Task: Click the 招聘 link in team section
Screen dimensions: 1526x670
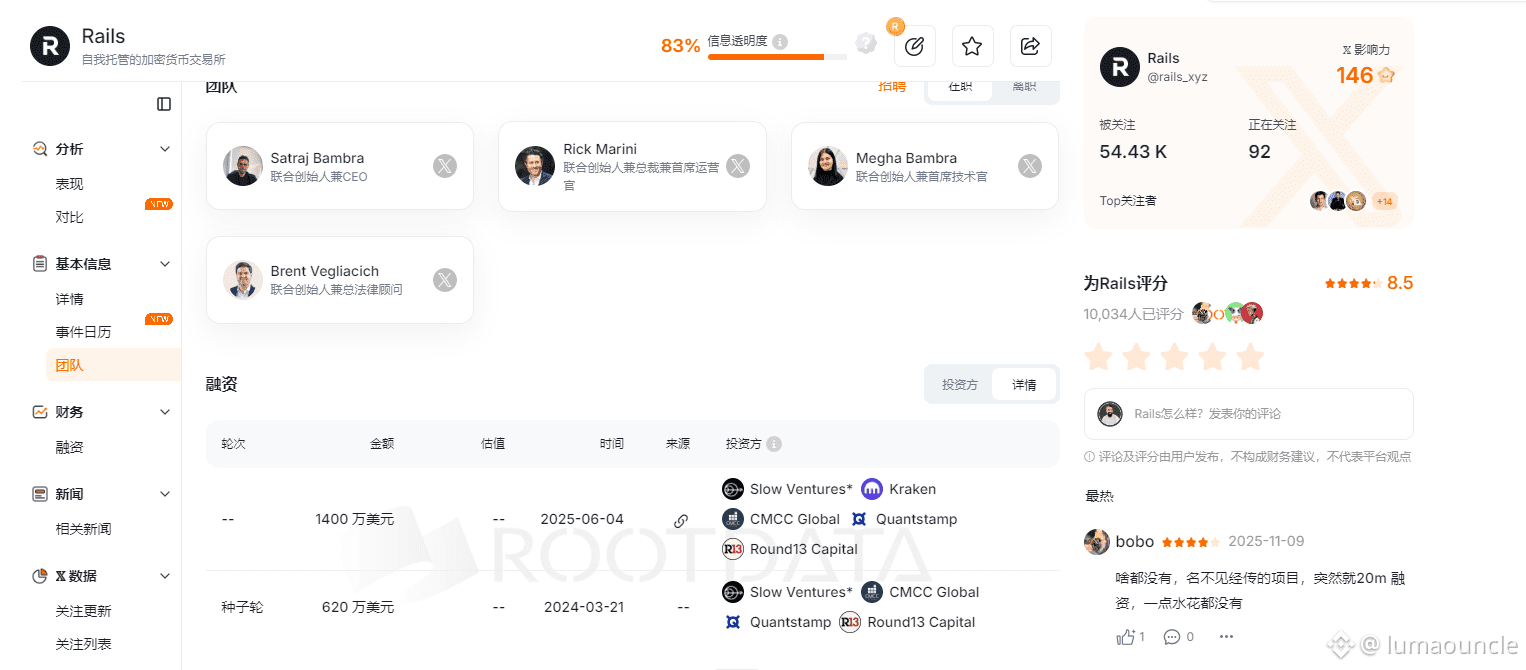Action: [892, 87]
